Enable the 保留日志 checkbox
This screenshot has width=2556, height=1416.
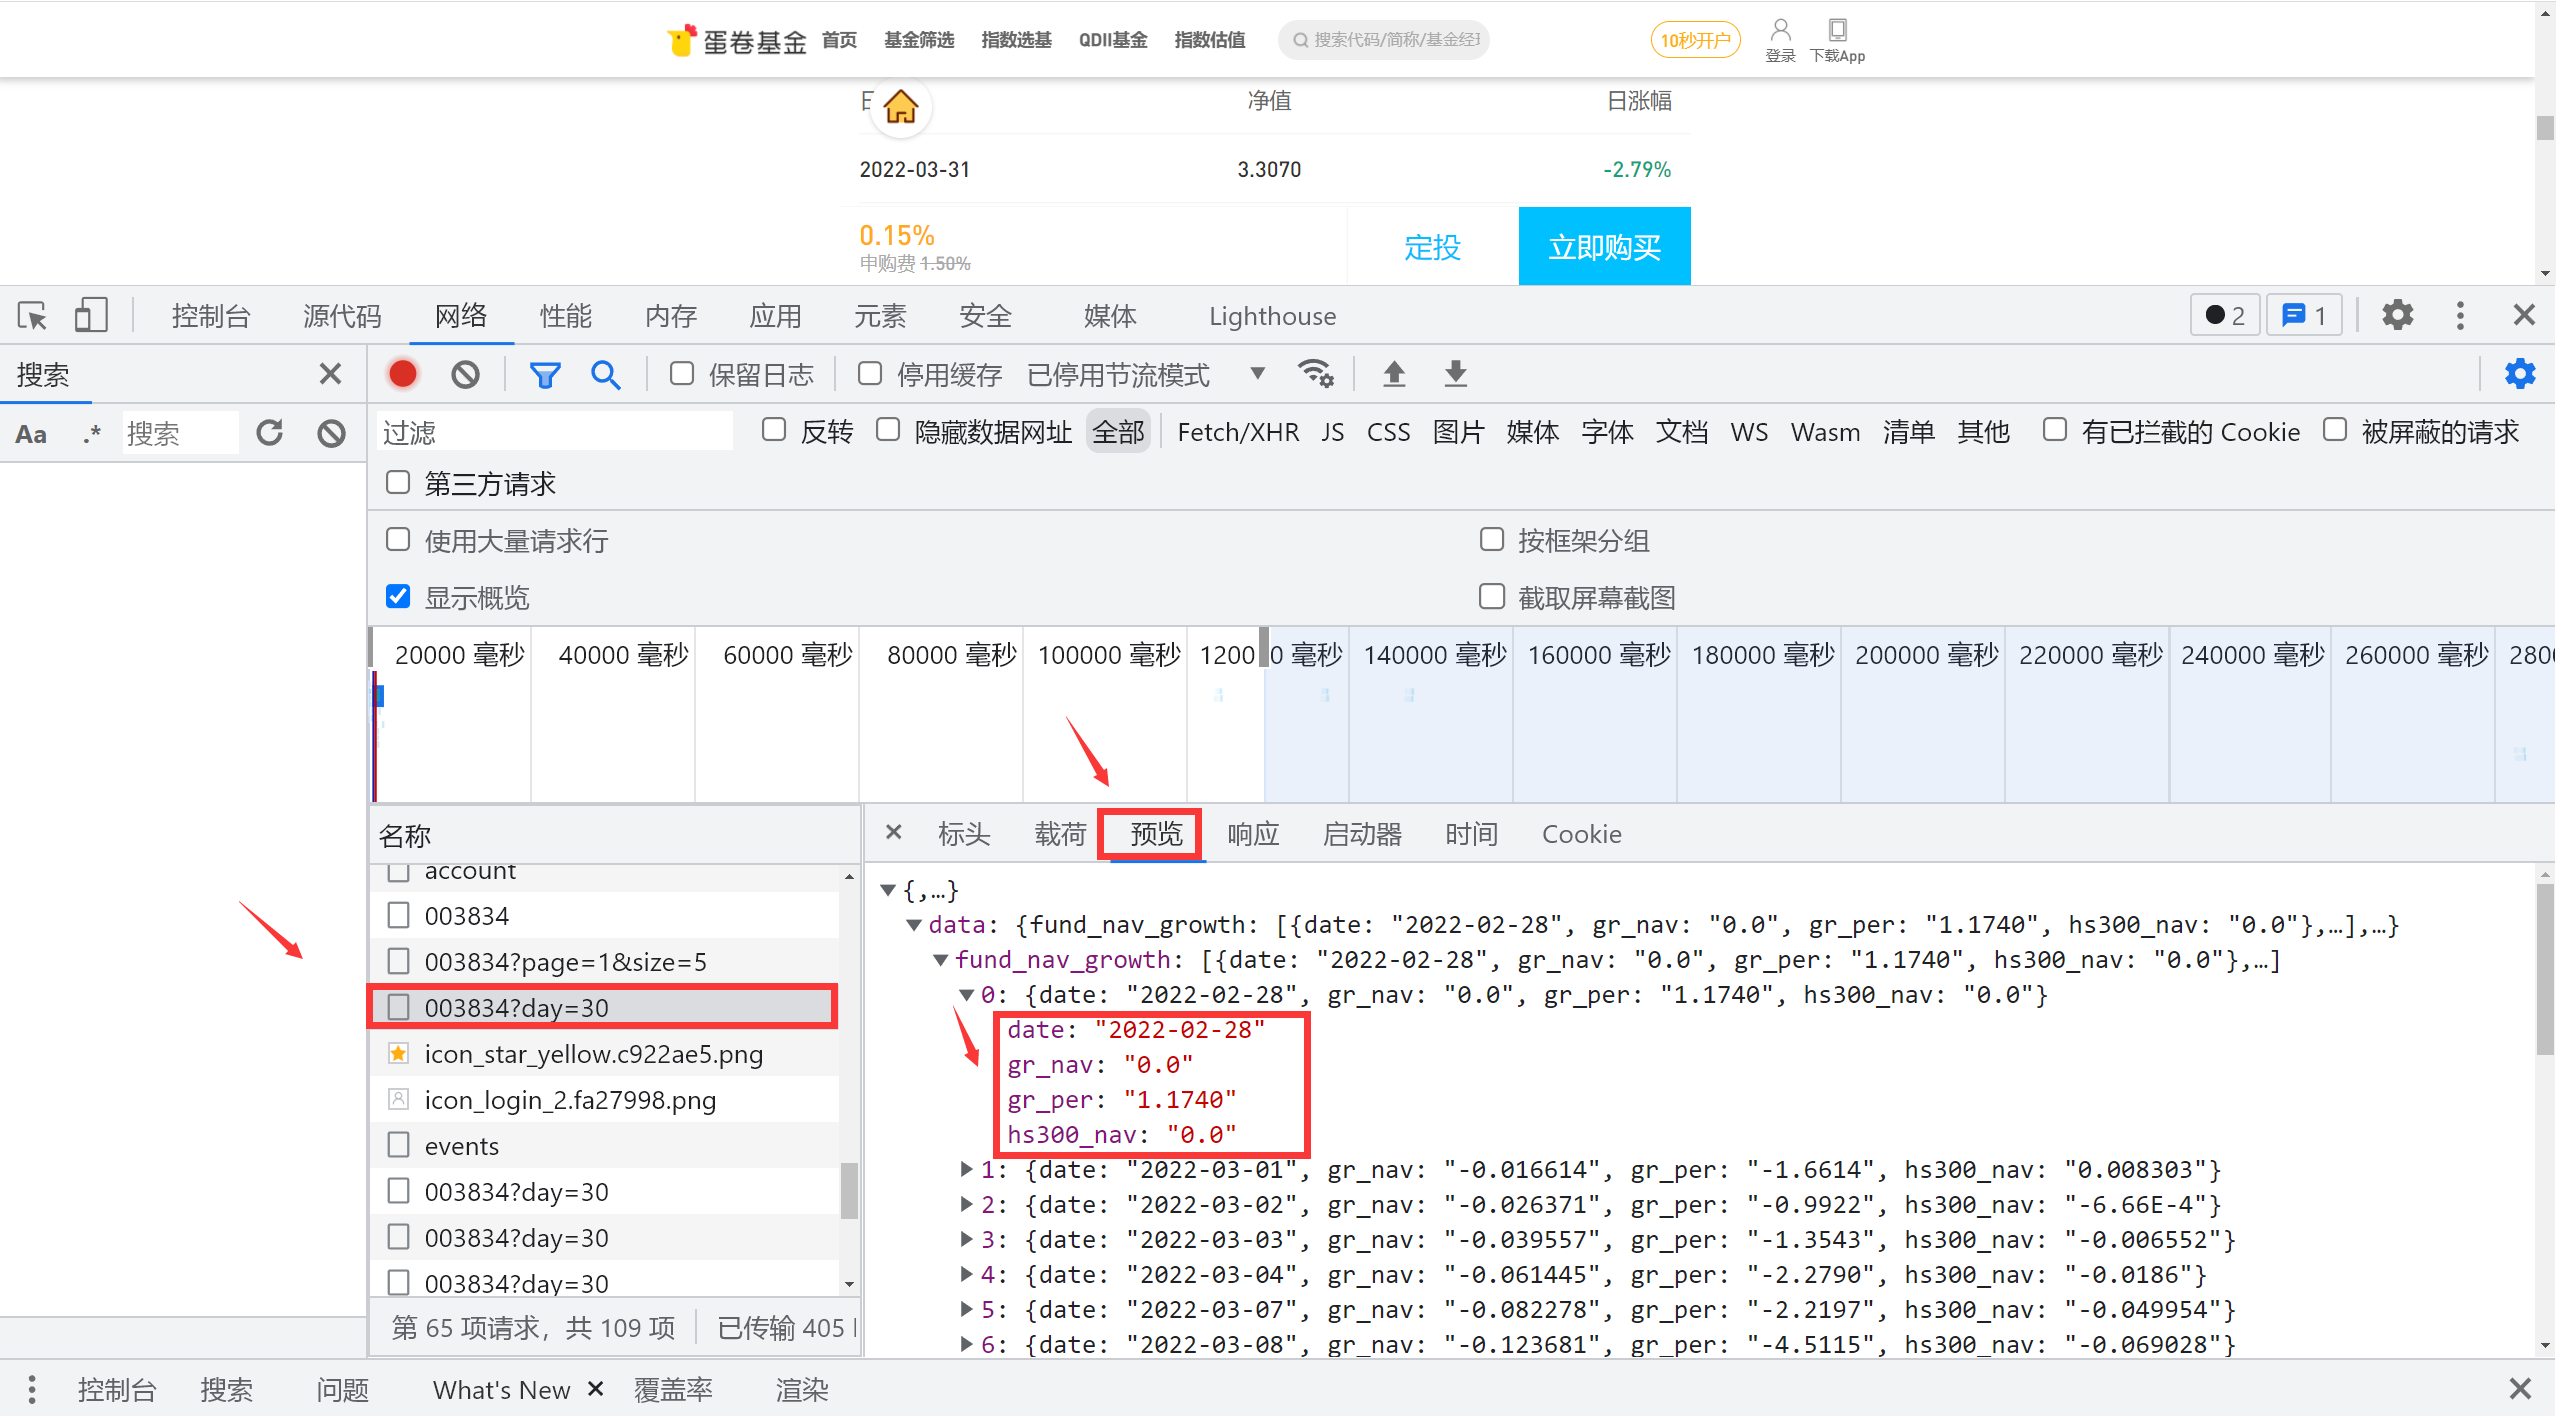[682, 374]
